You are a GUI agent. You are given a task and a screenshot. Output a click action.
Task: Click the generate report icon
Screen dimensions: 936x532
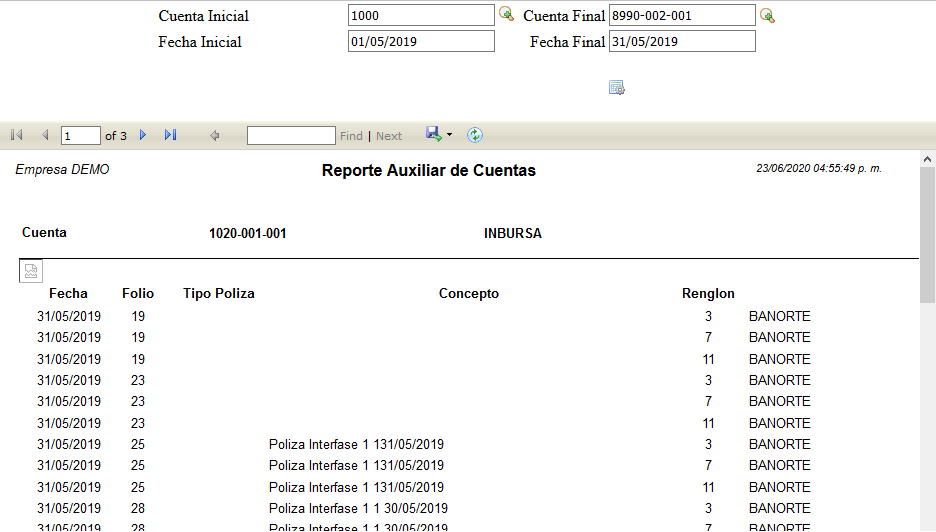(x=617, y=88)
